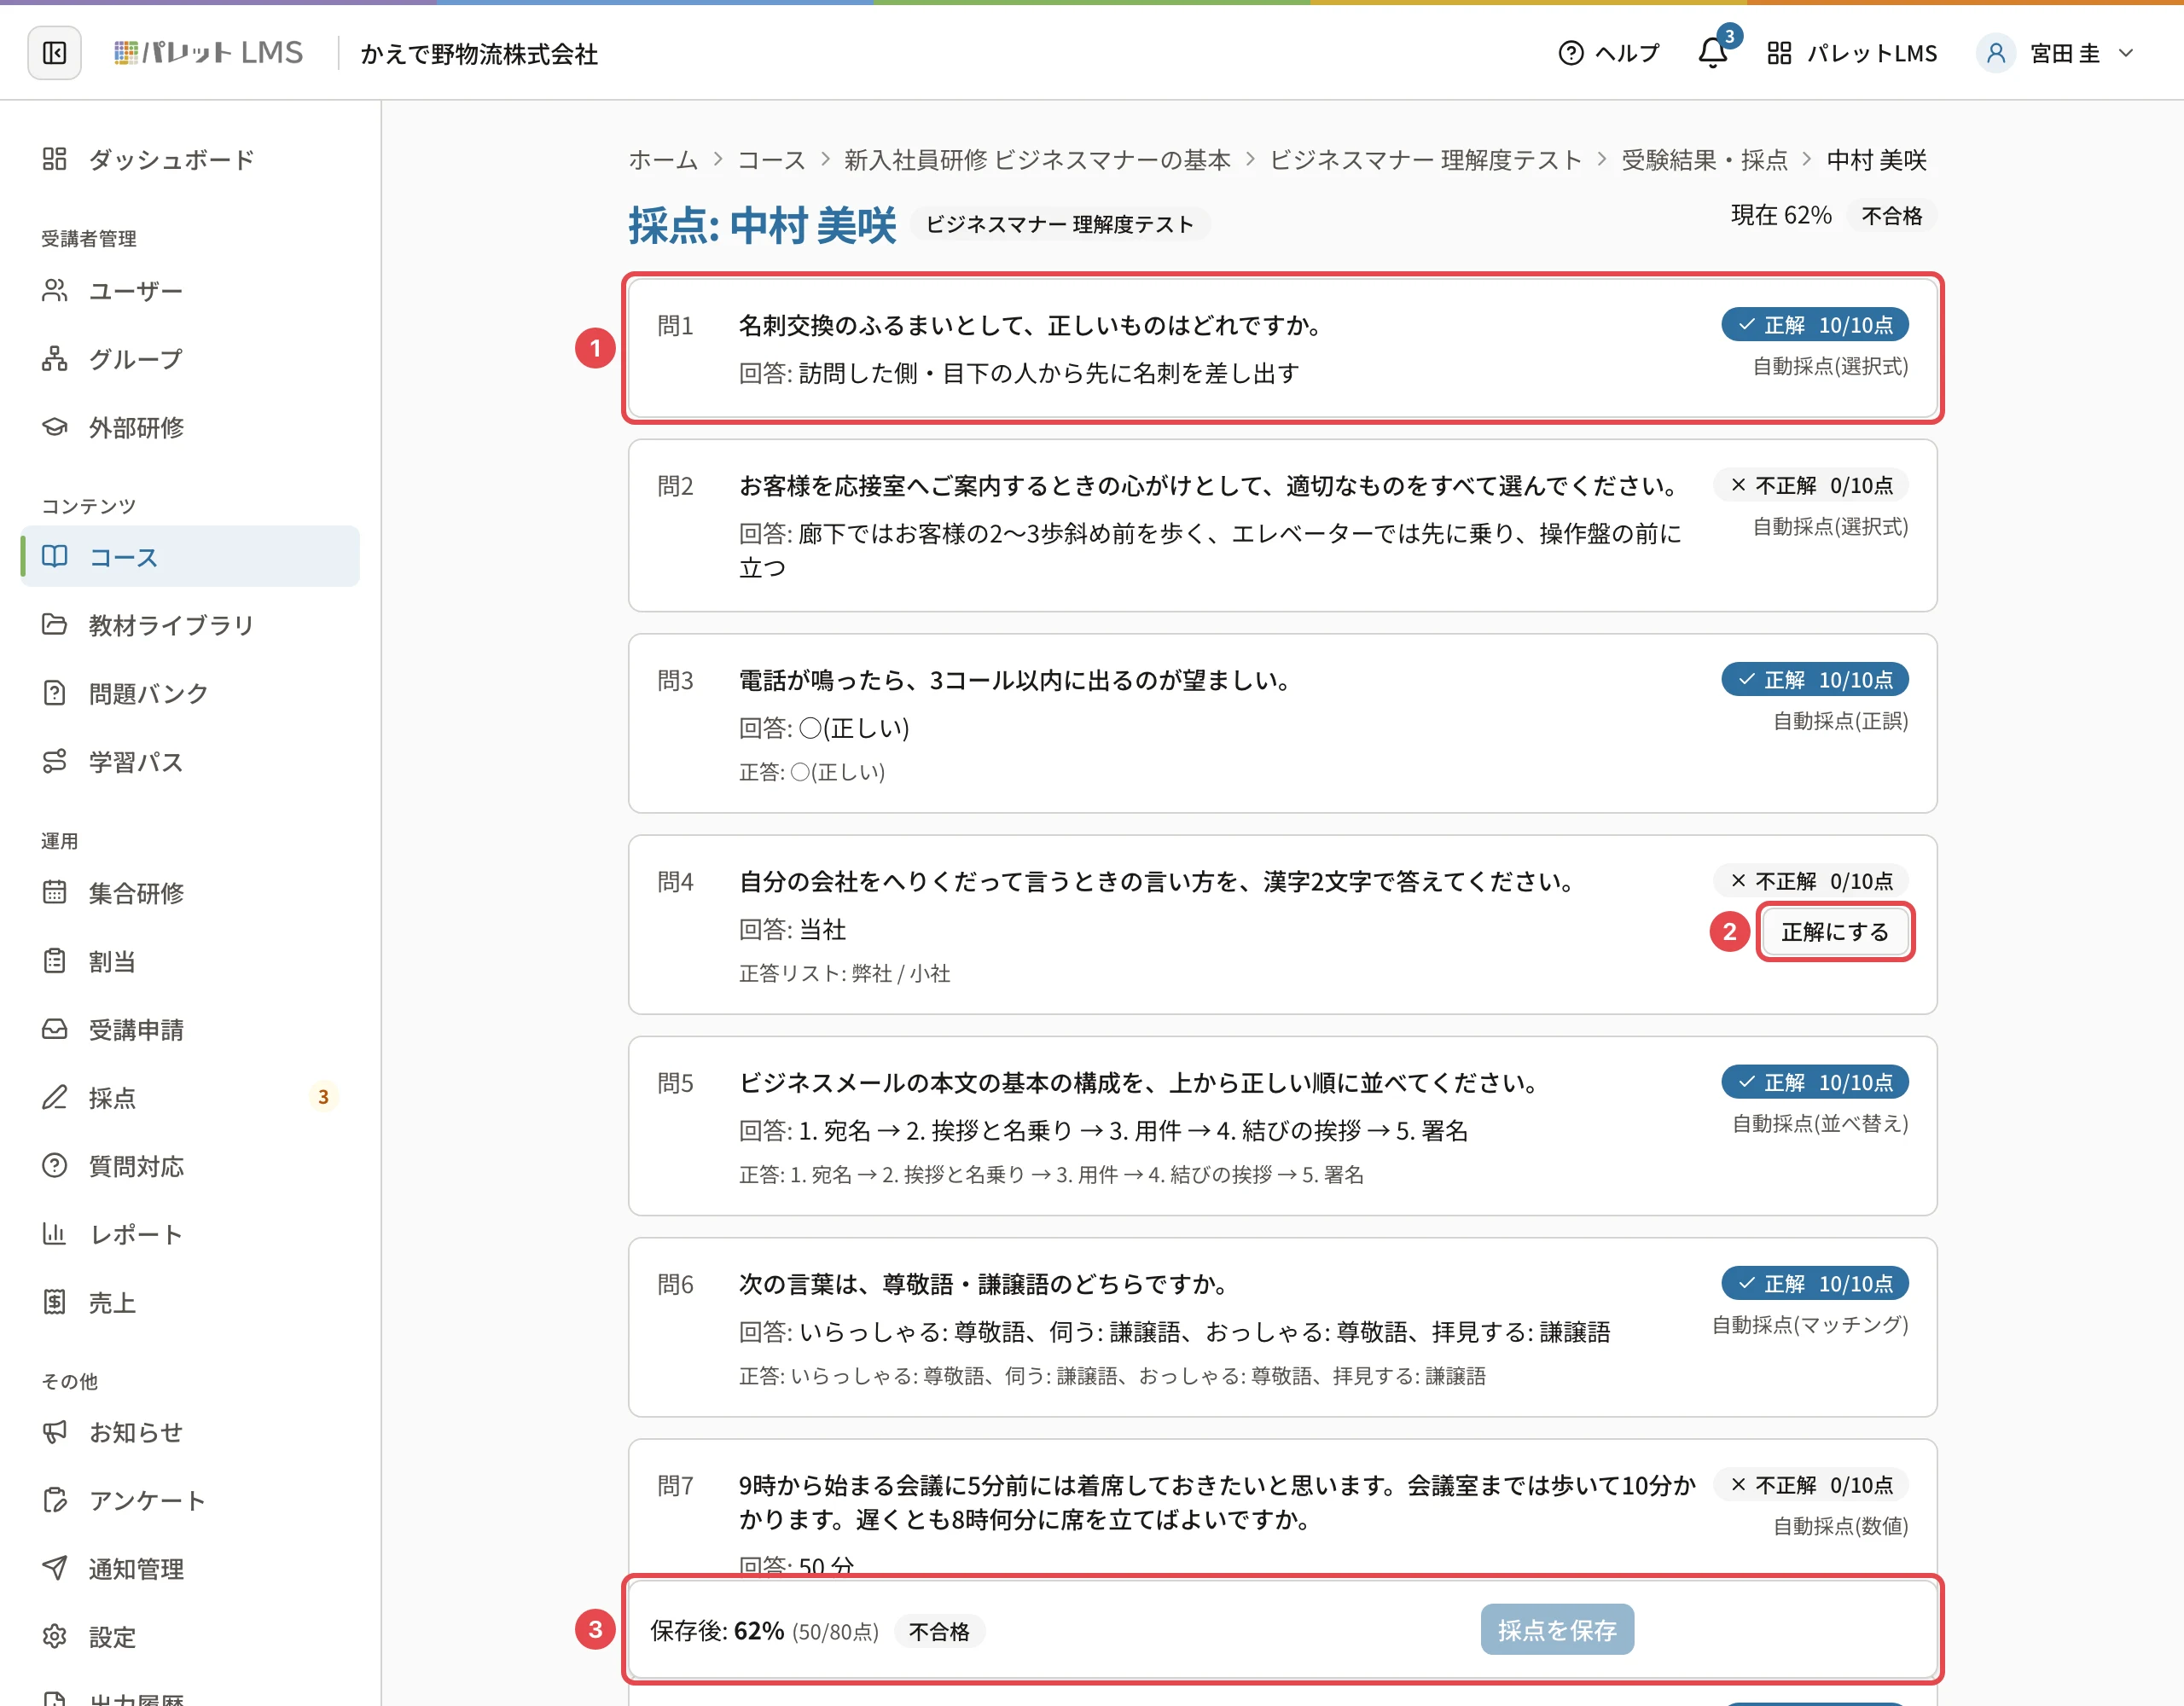
Task: Click the 学習パス icon in sidebar
Action: 55,761
